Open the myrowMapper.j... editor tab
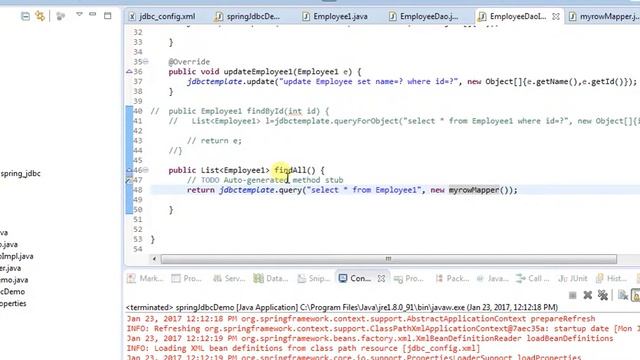The height and width of the screenshot is (360, 640). click(x=604, y=17)
